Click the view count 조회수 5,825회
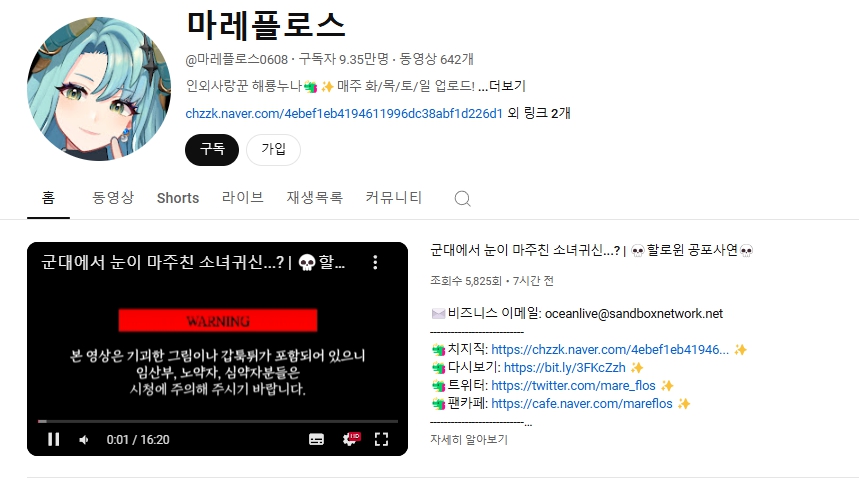Screen dimensions: 859x483 [x=466, y=281]
